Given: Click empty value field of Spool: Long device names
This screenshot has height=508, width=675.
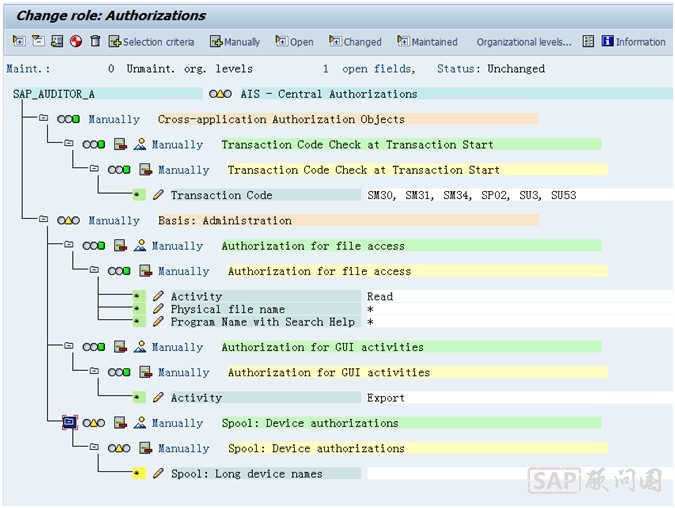Looking at the screenshot, I should [x=519, y=474].
